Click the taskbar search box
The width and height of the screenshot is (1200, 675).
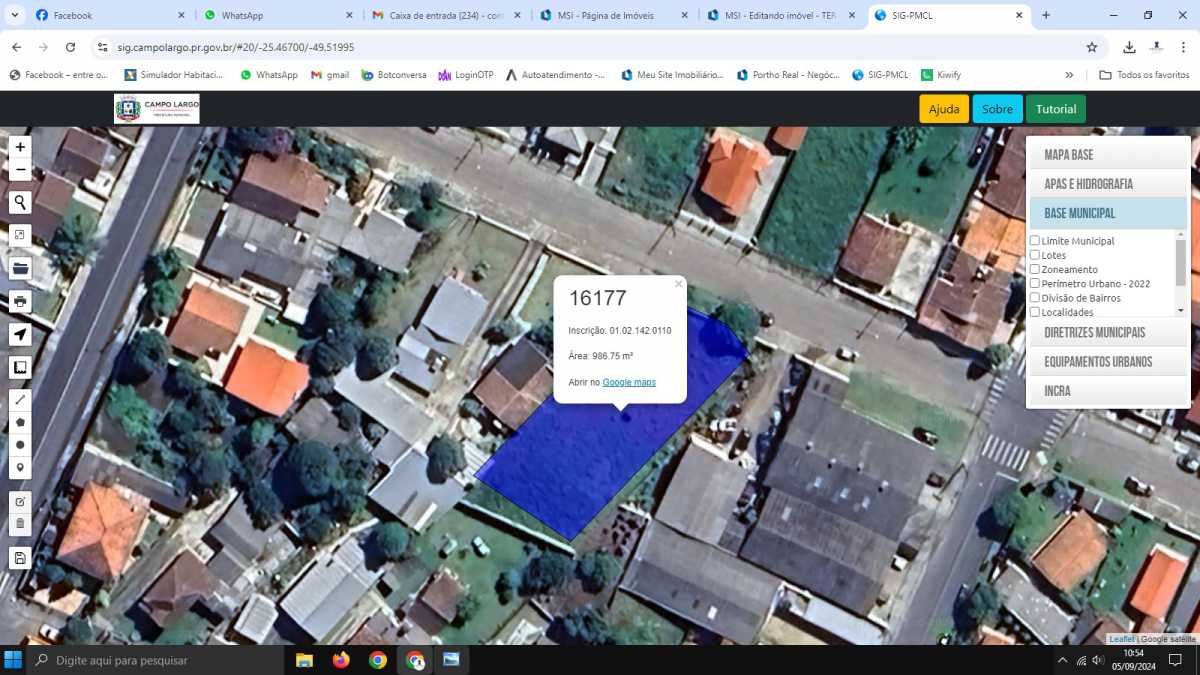pyautogui.click(x=155, y=660)
